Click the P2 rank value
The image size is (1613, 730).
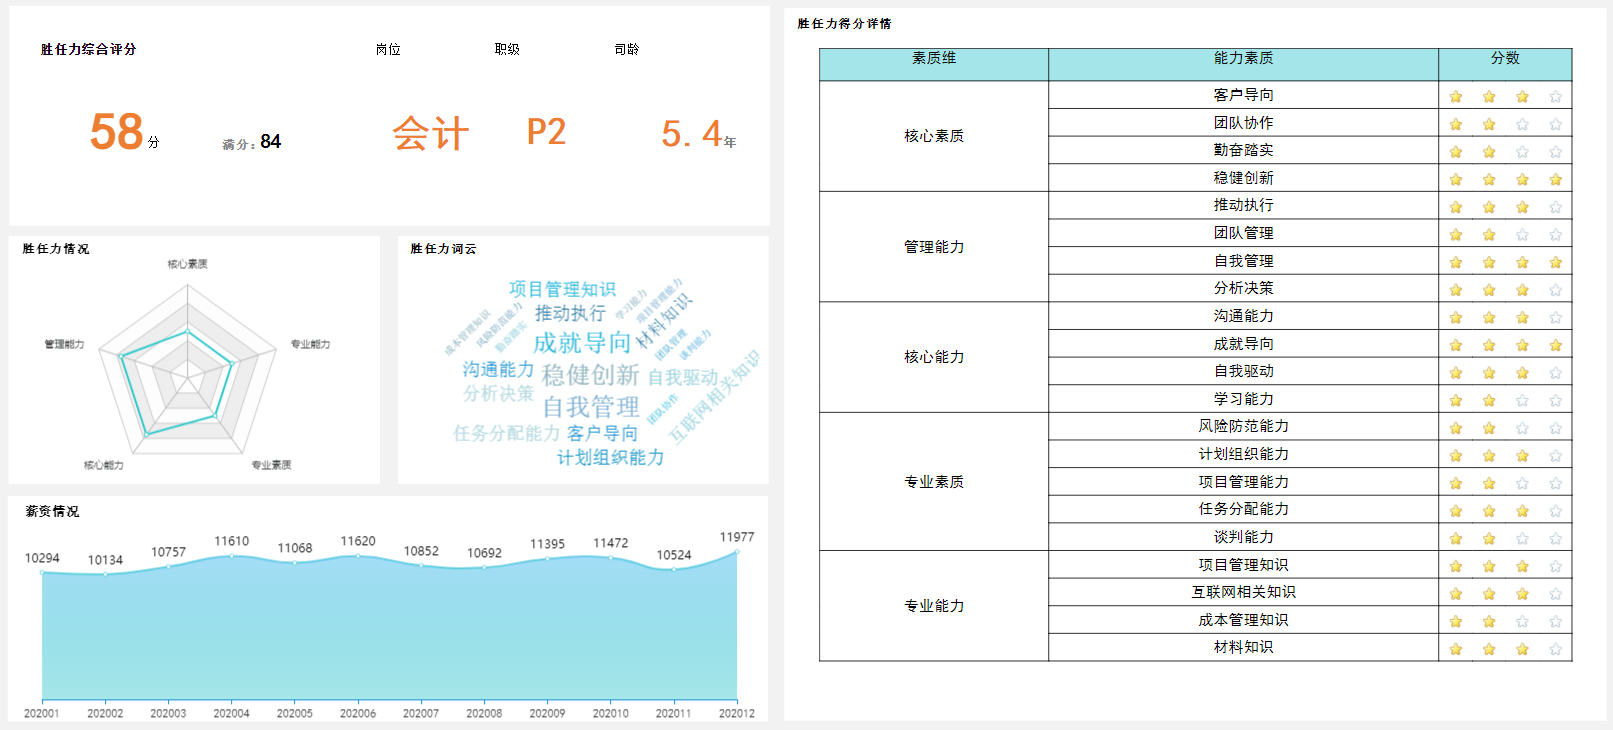[546, 132]
